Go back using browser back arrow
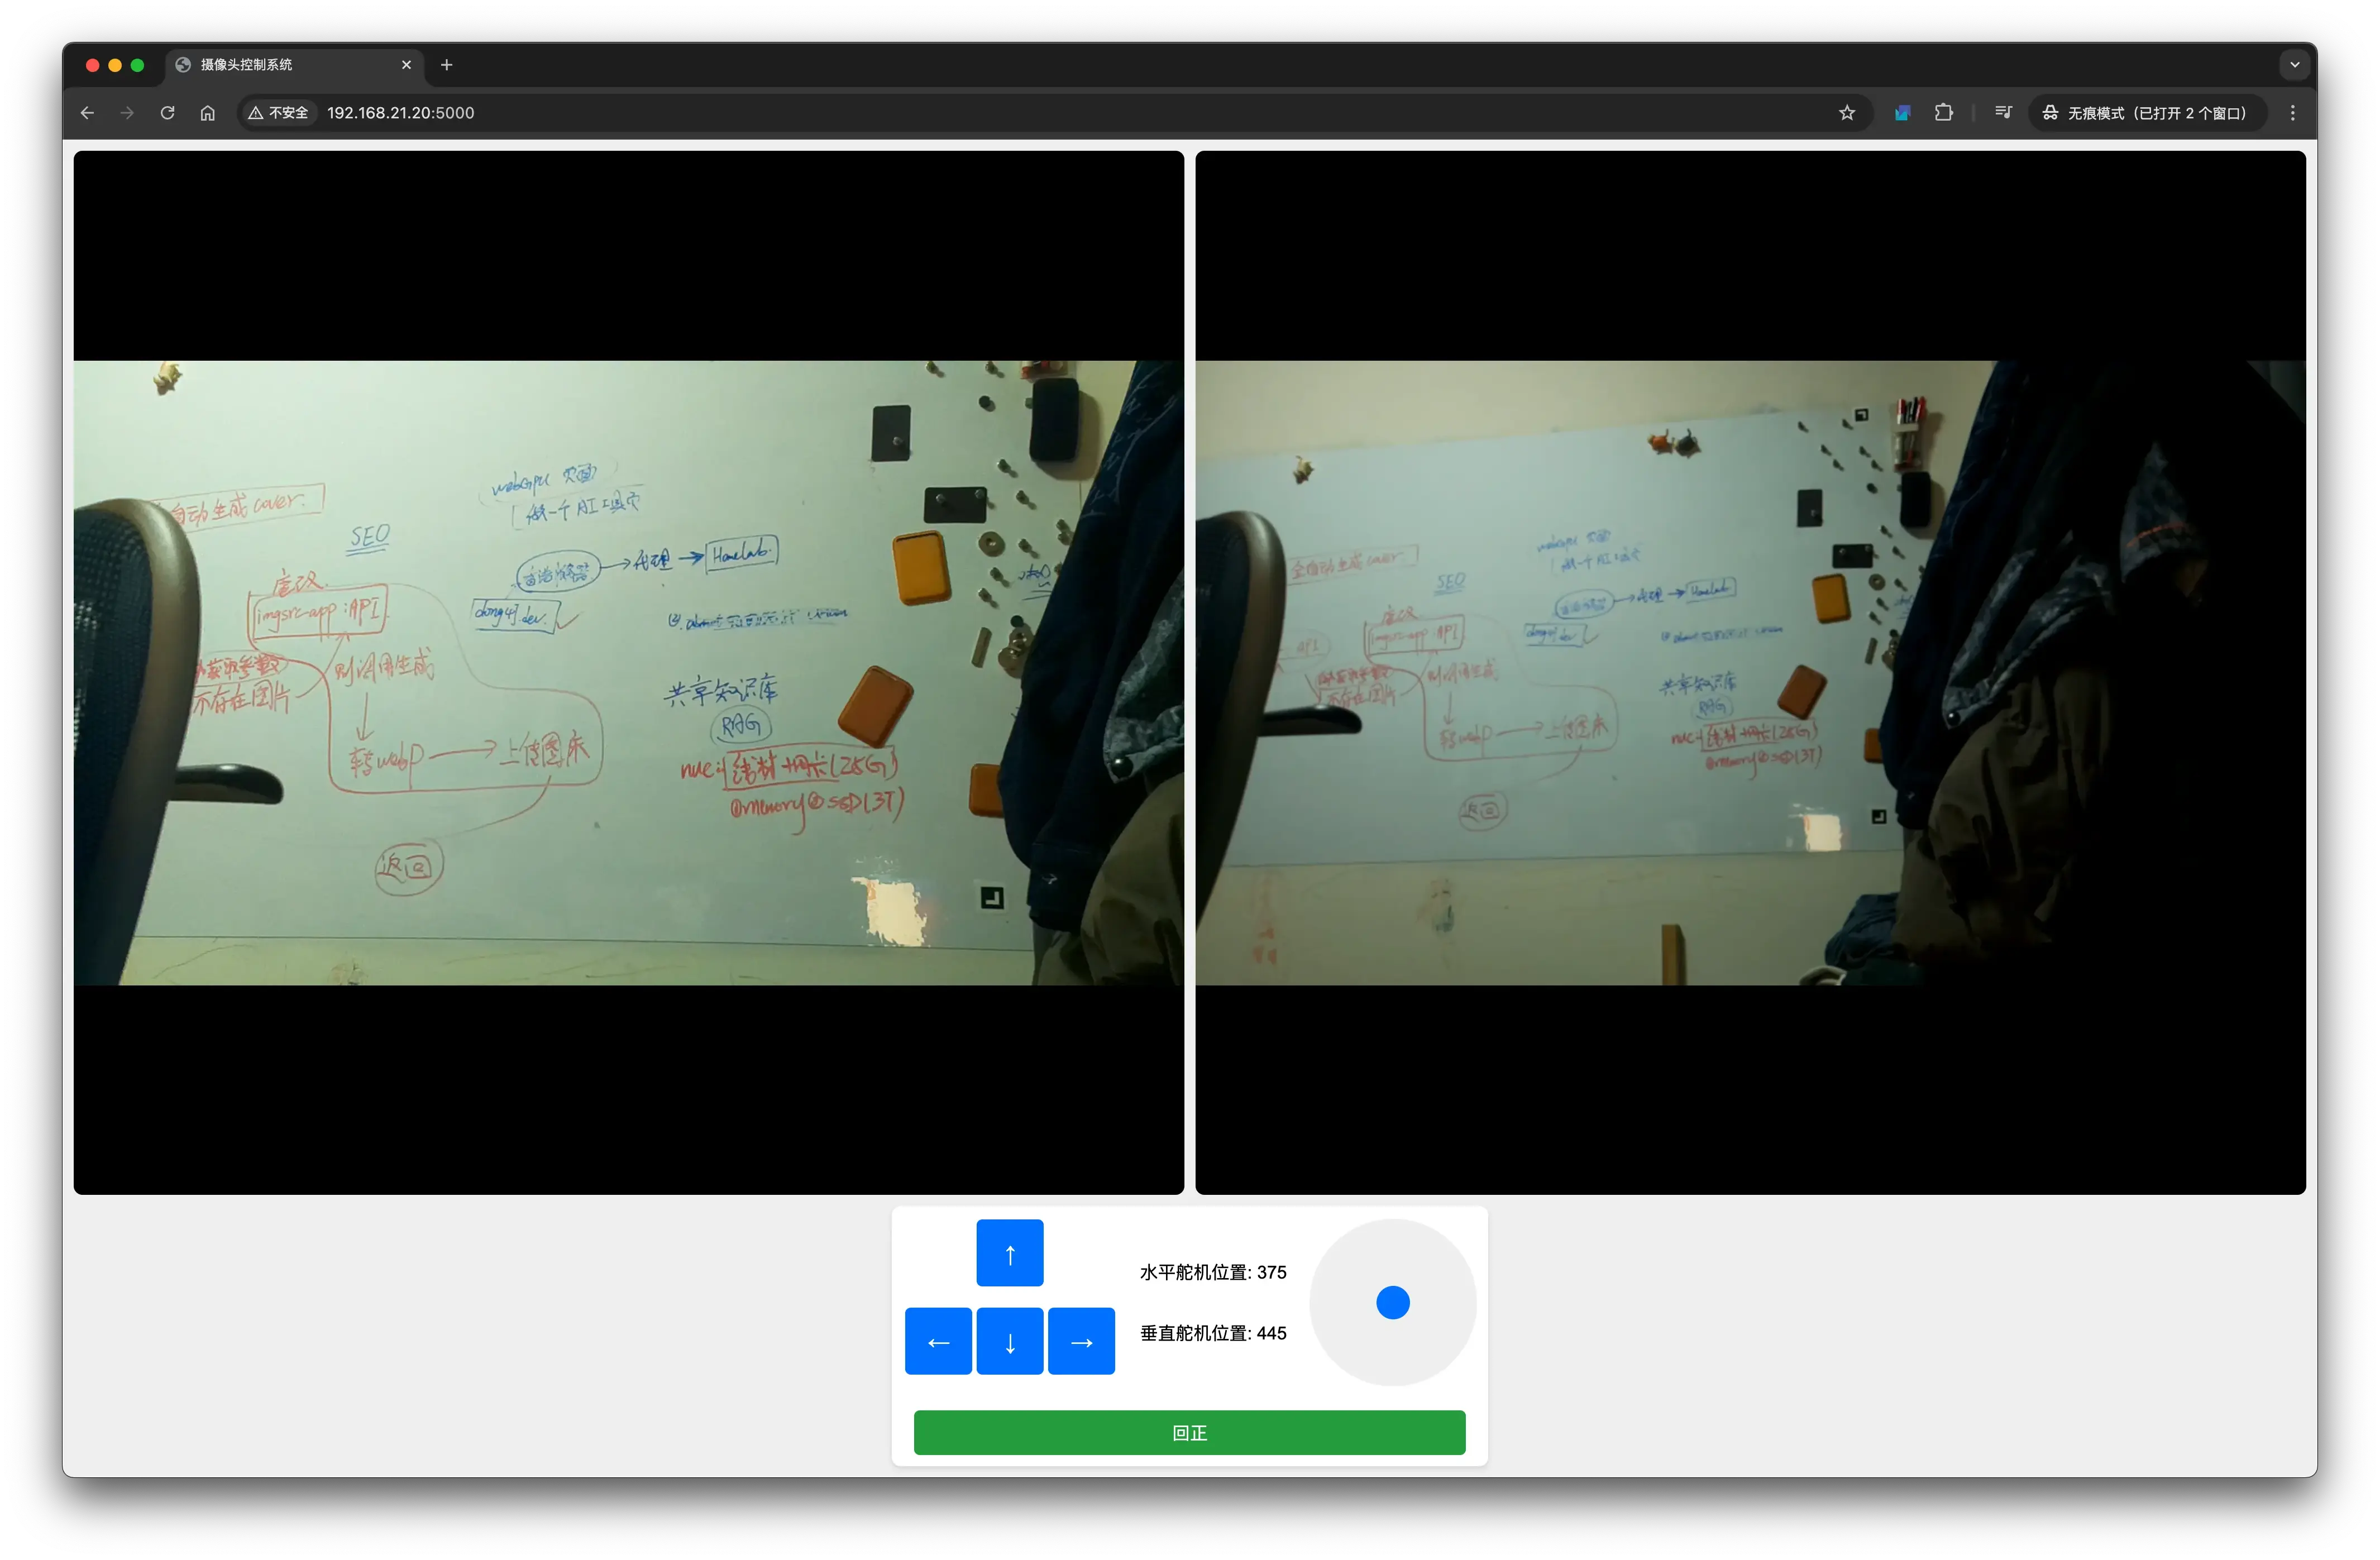The image size is (2380, 1560). [x=87, y=113]
